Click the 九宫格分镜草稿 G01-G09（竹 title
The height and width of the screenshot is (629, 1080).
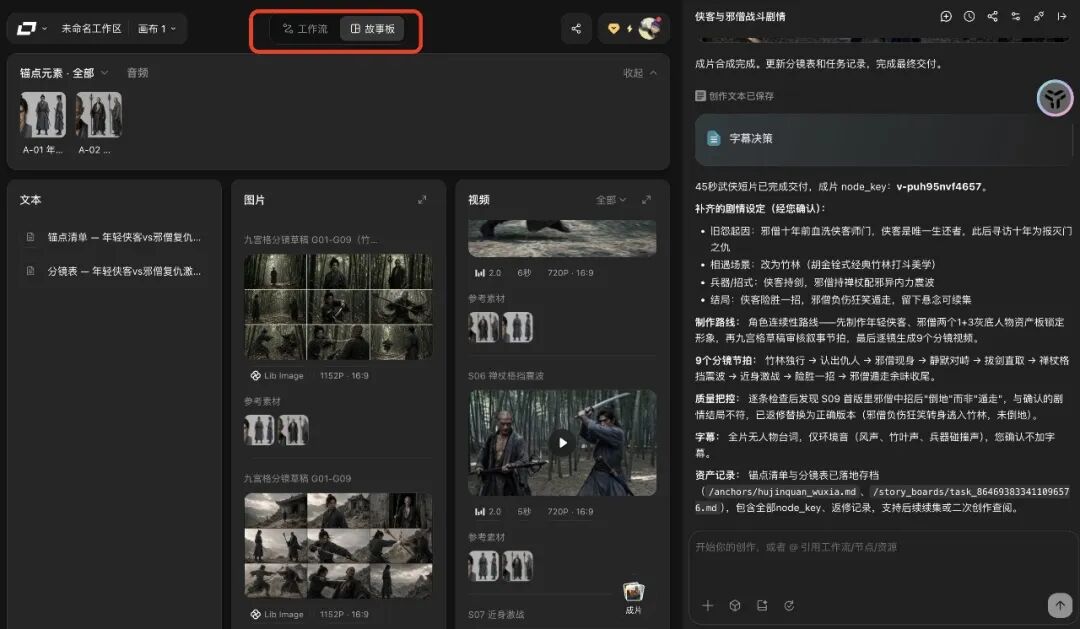click(311, 240)
